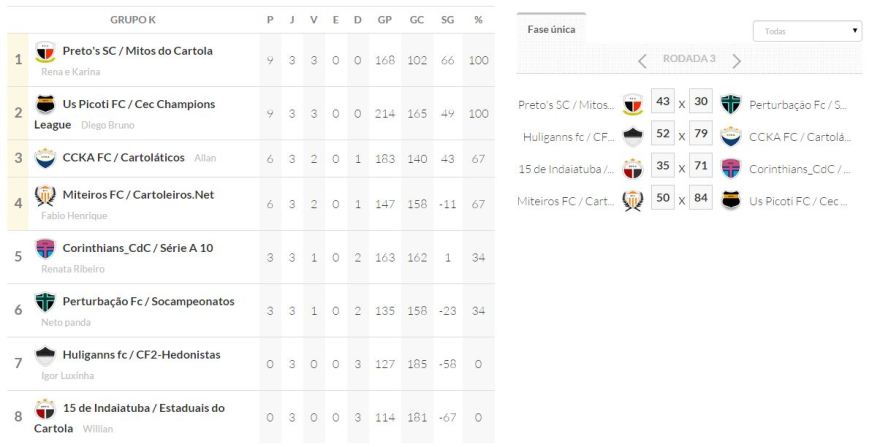This screenshot has width=869, height=447.
Task: Click Miteiros FC crest in standings table
Action: (x=45, y=195)
